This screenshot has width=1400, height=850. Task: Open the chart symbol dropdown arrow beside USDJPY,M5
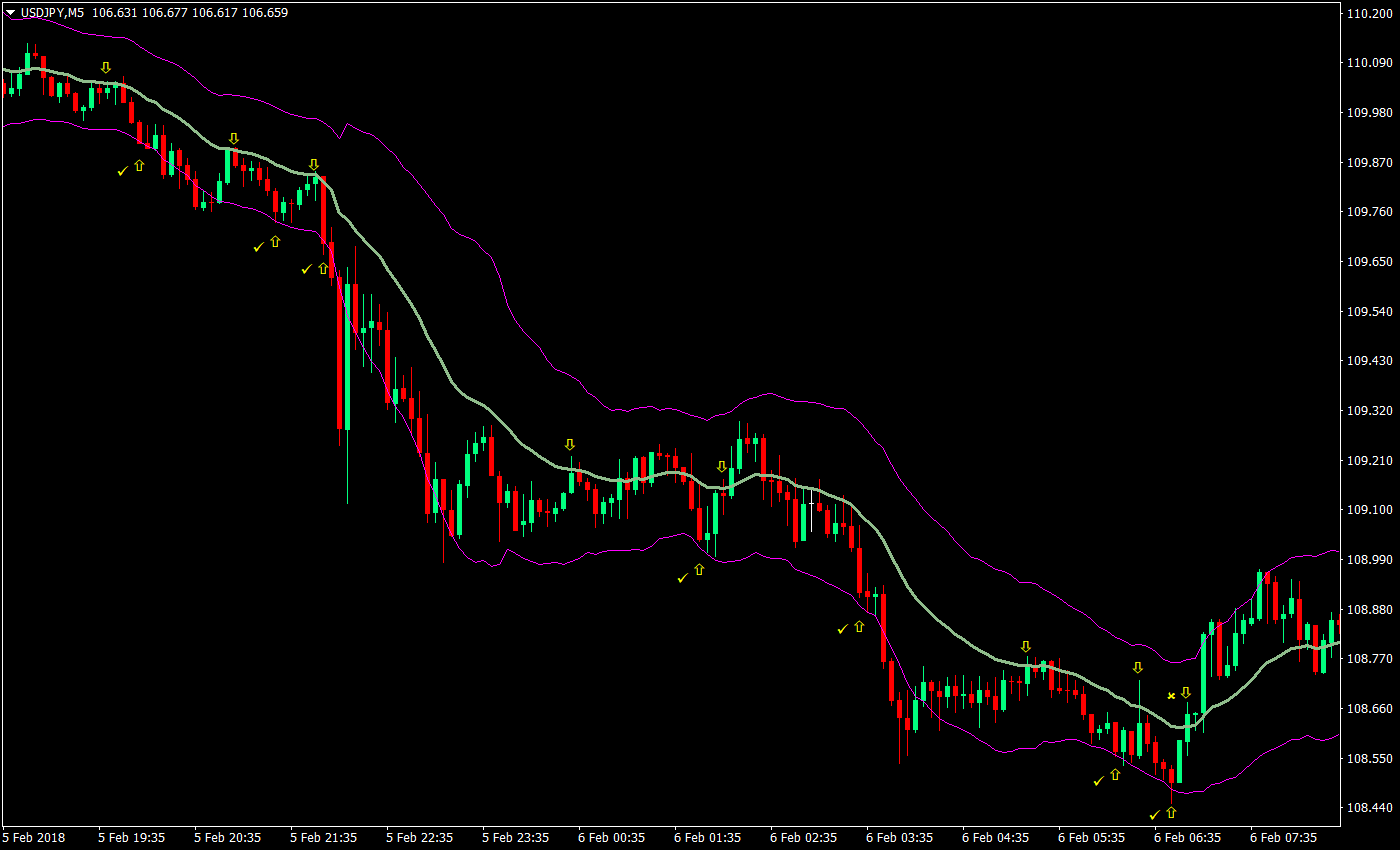[x=10, y=14]
